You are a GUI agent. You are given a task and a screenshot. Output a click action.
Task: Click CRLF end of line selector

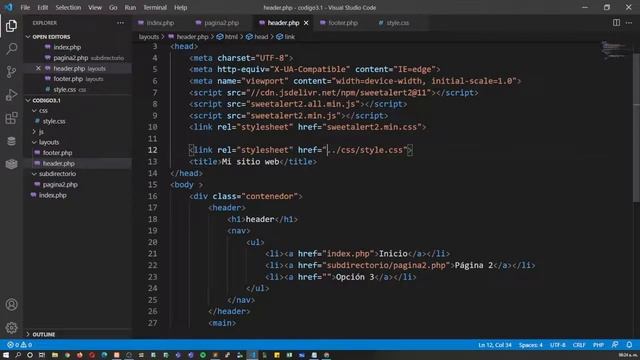[579, 345]
